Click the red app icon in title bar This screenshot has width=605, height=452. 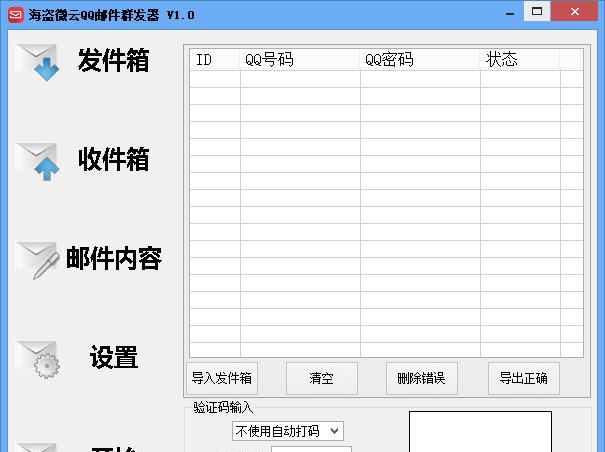(16, 15)
